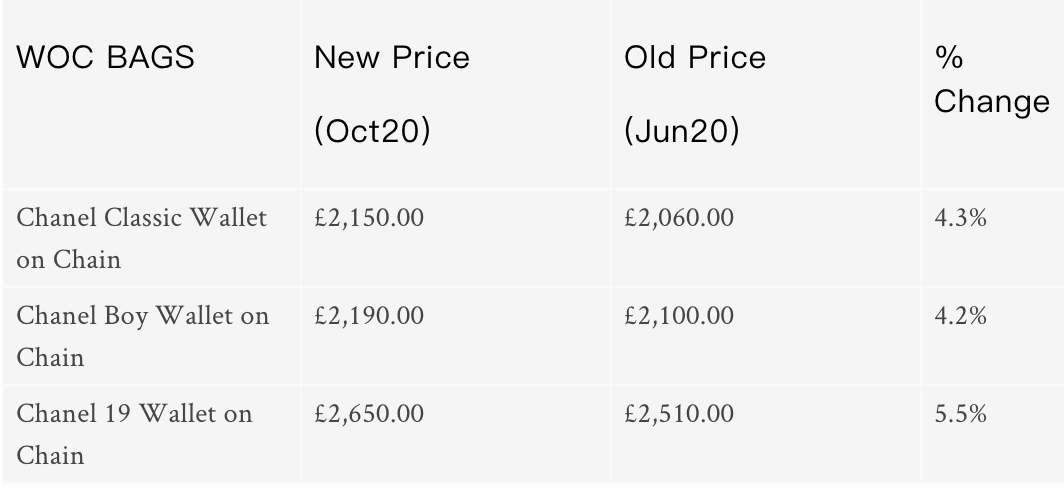Screen dimensions: 1064x488
Task: Select the New Price header text
Action: point(391,58)
